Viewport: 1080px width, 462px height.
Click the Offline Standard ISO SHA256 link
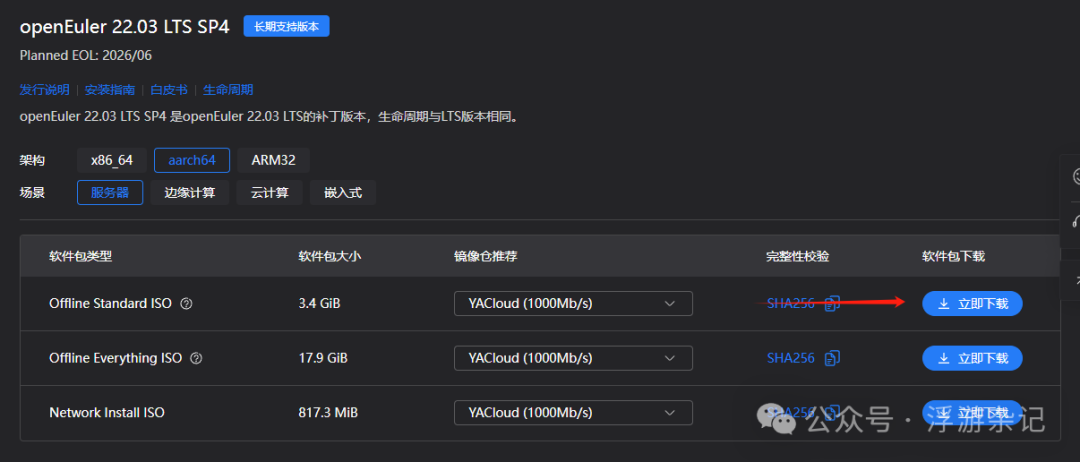click(790, 304)
